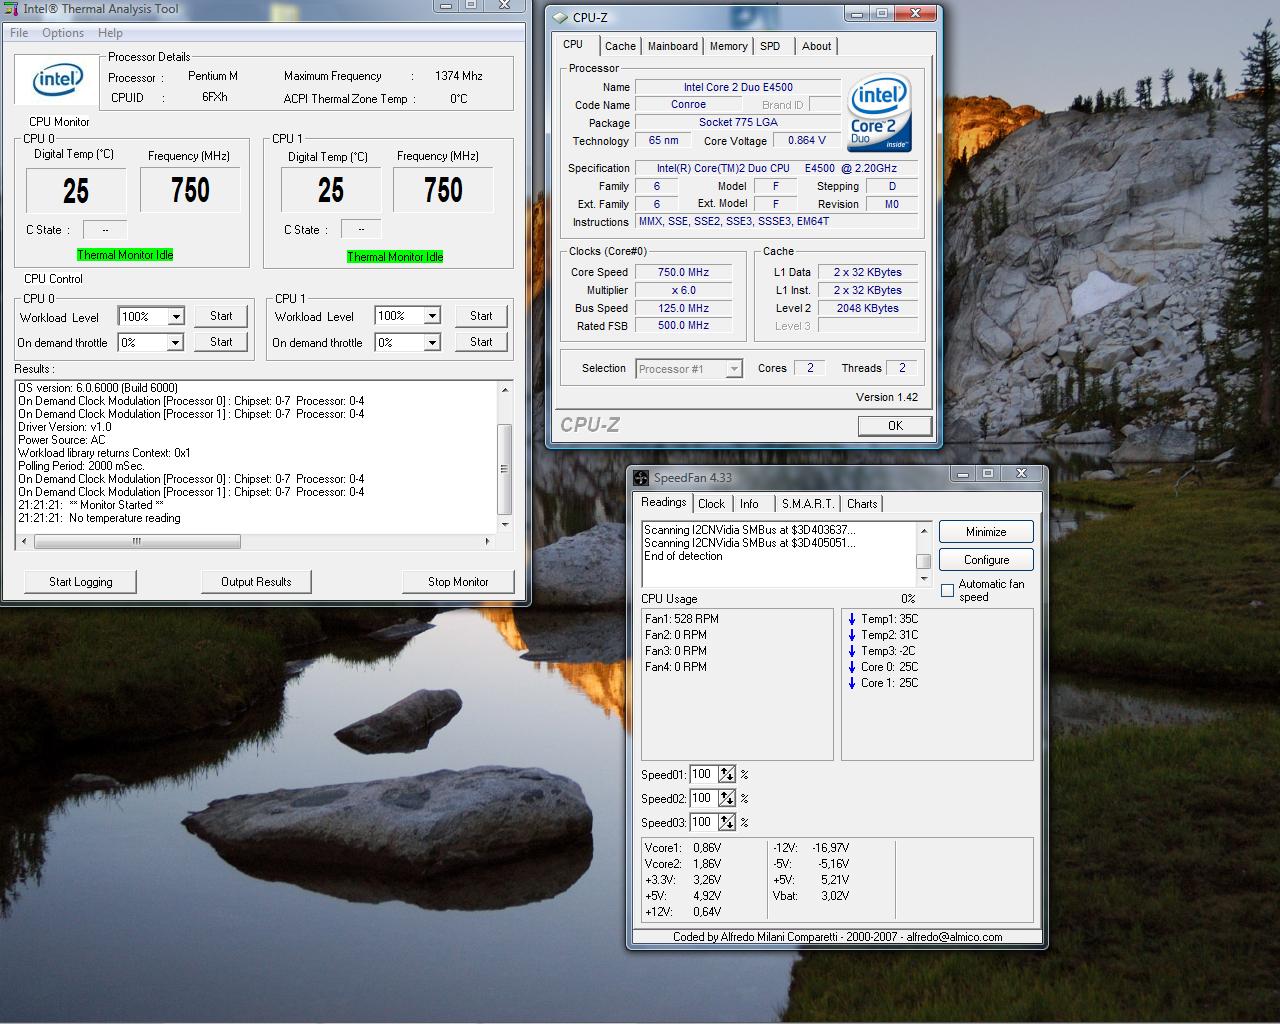Open CPU 0 On demand throttle dropdown

[x=176, y=343]
